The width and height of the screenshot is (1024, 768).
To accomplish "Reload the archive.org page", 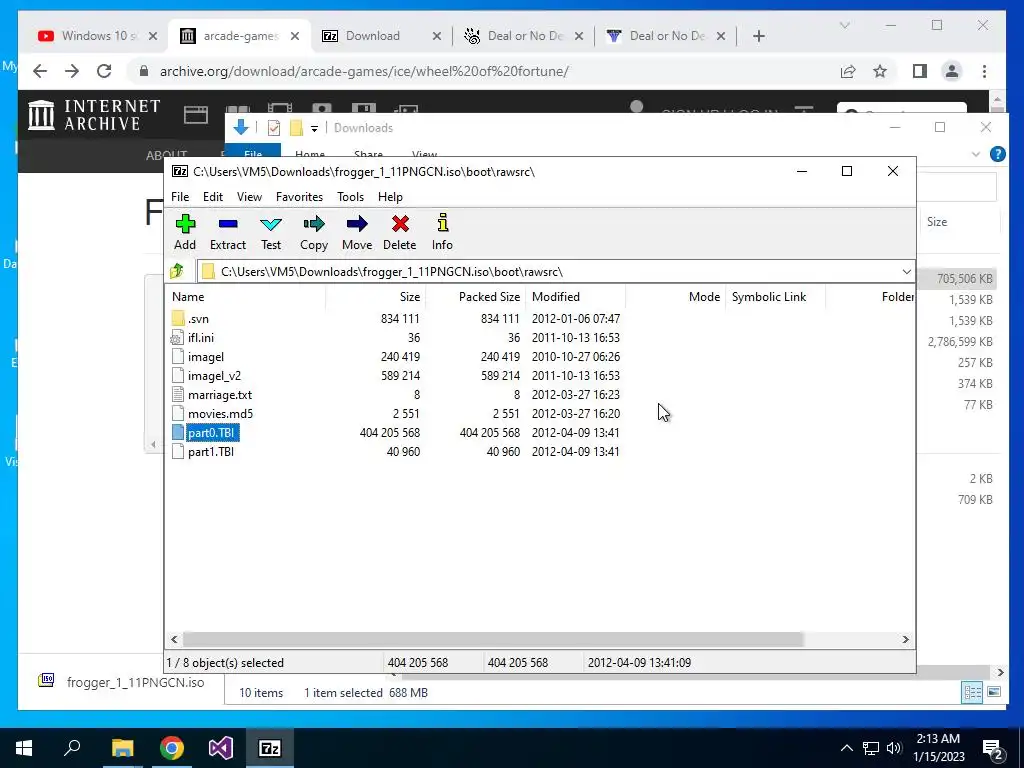I will (104, 71).
